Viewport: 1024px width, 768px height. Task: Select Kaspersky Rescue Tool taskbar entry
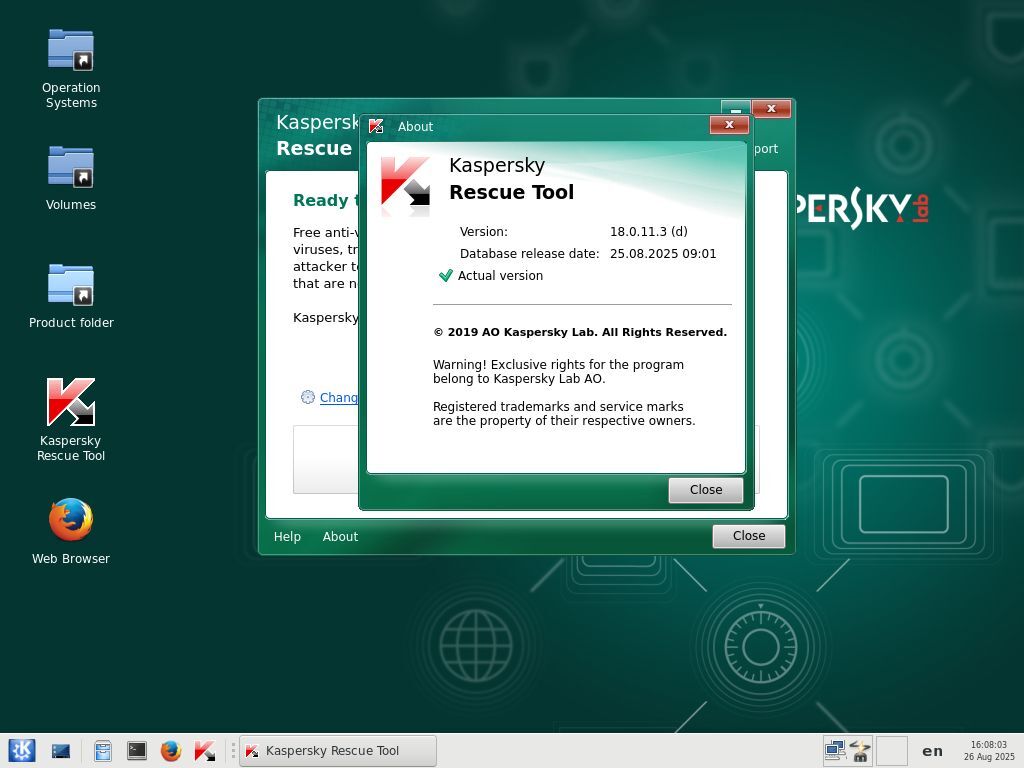point(338,750)
